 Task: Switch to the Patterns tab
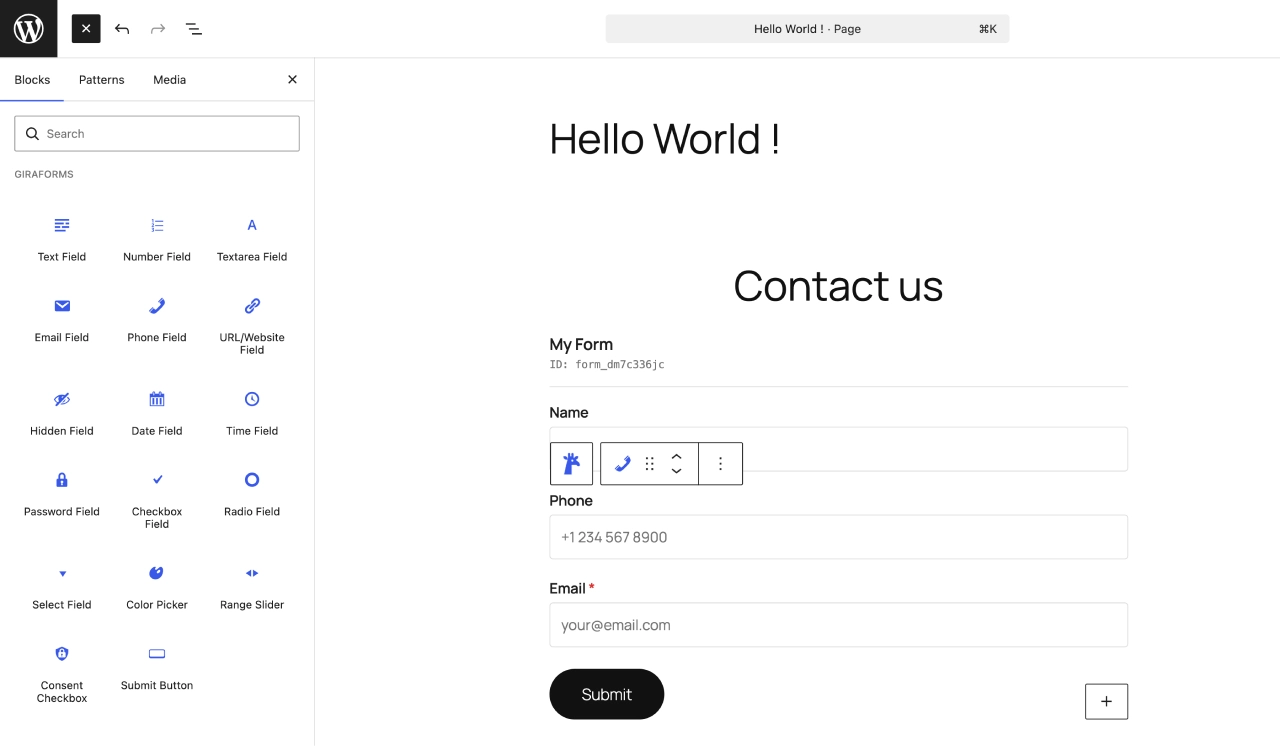click(102, 80)
